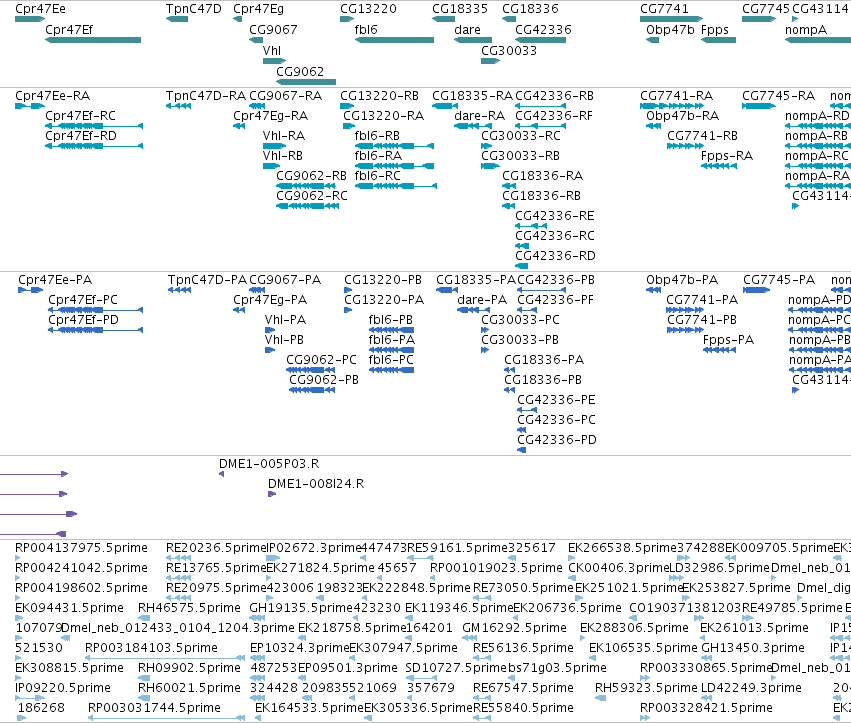Select the CG7741-RB transcript label

[x=702, y=136]
